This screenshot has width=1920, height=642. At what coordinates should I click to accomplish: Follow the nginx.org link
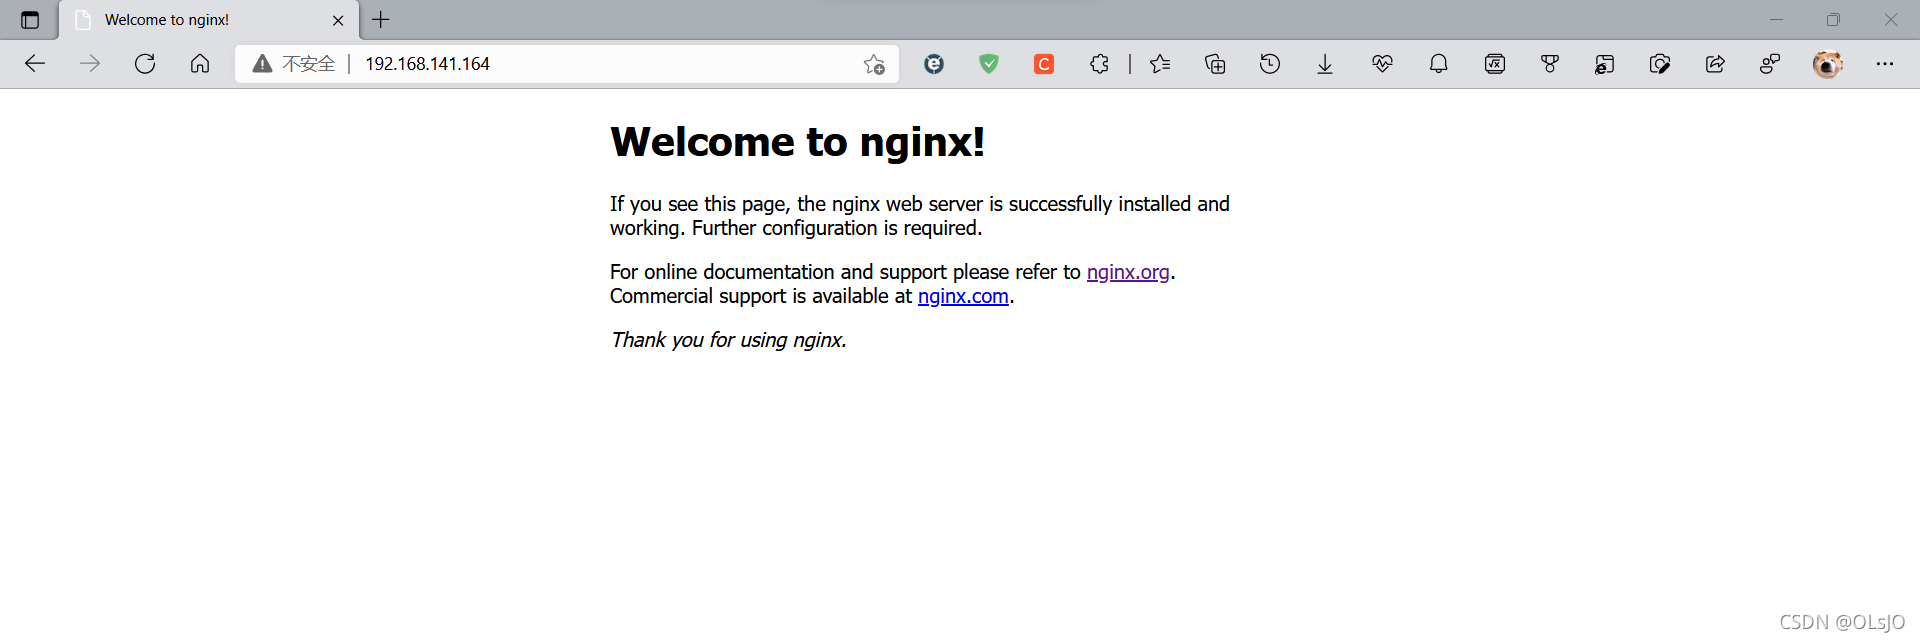point(1128,272)
